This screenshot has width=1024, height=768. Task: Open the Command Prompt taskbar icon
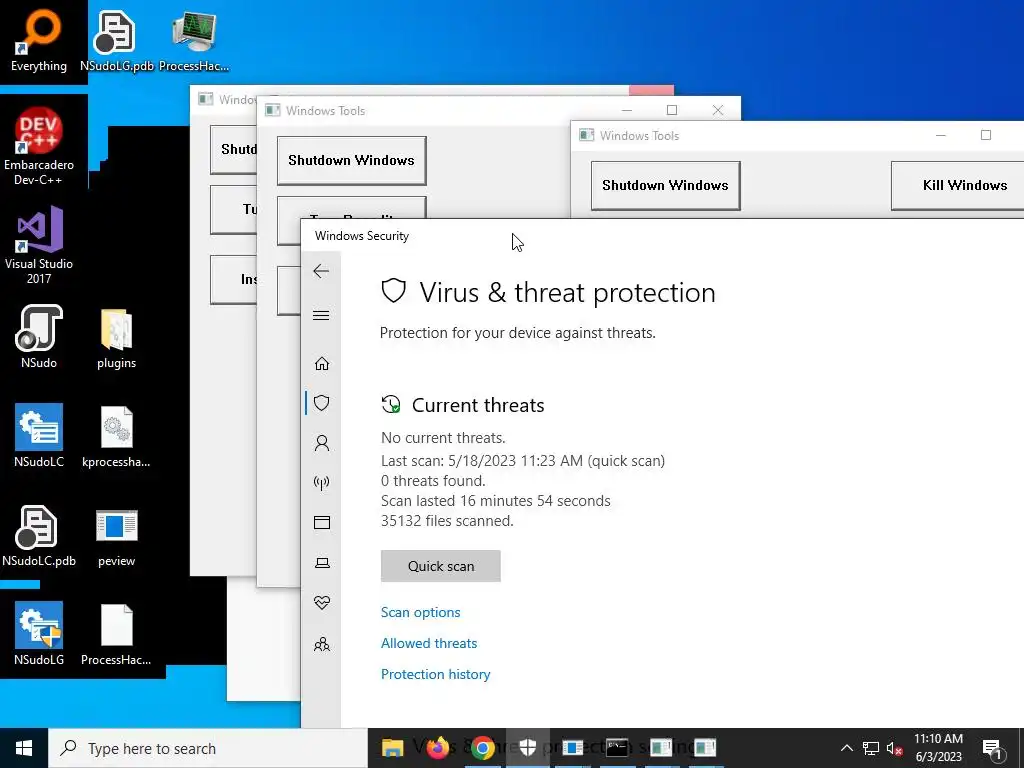click(616, 748)
